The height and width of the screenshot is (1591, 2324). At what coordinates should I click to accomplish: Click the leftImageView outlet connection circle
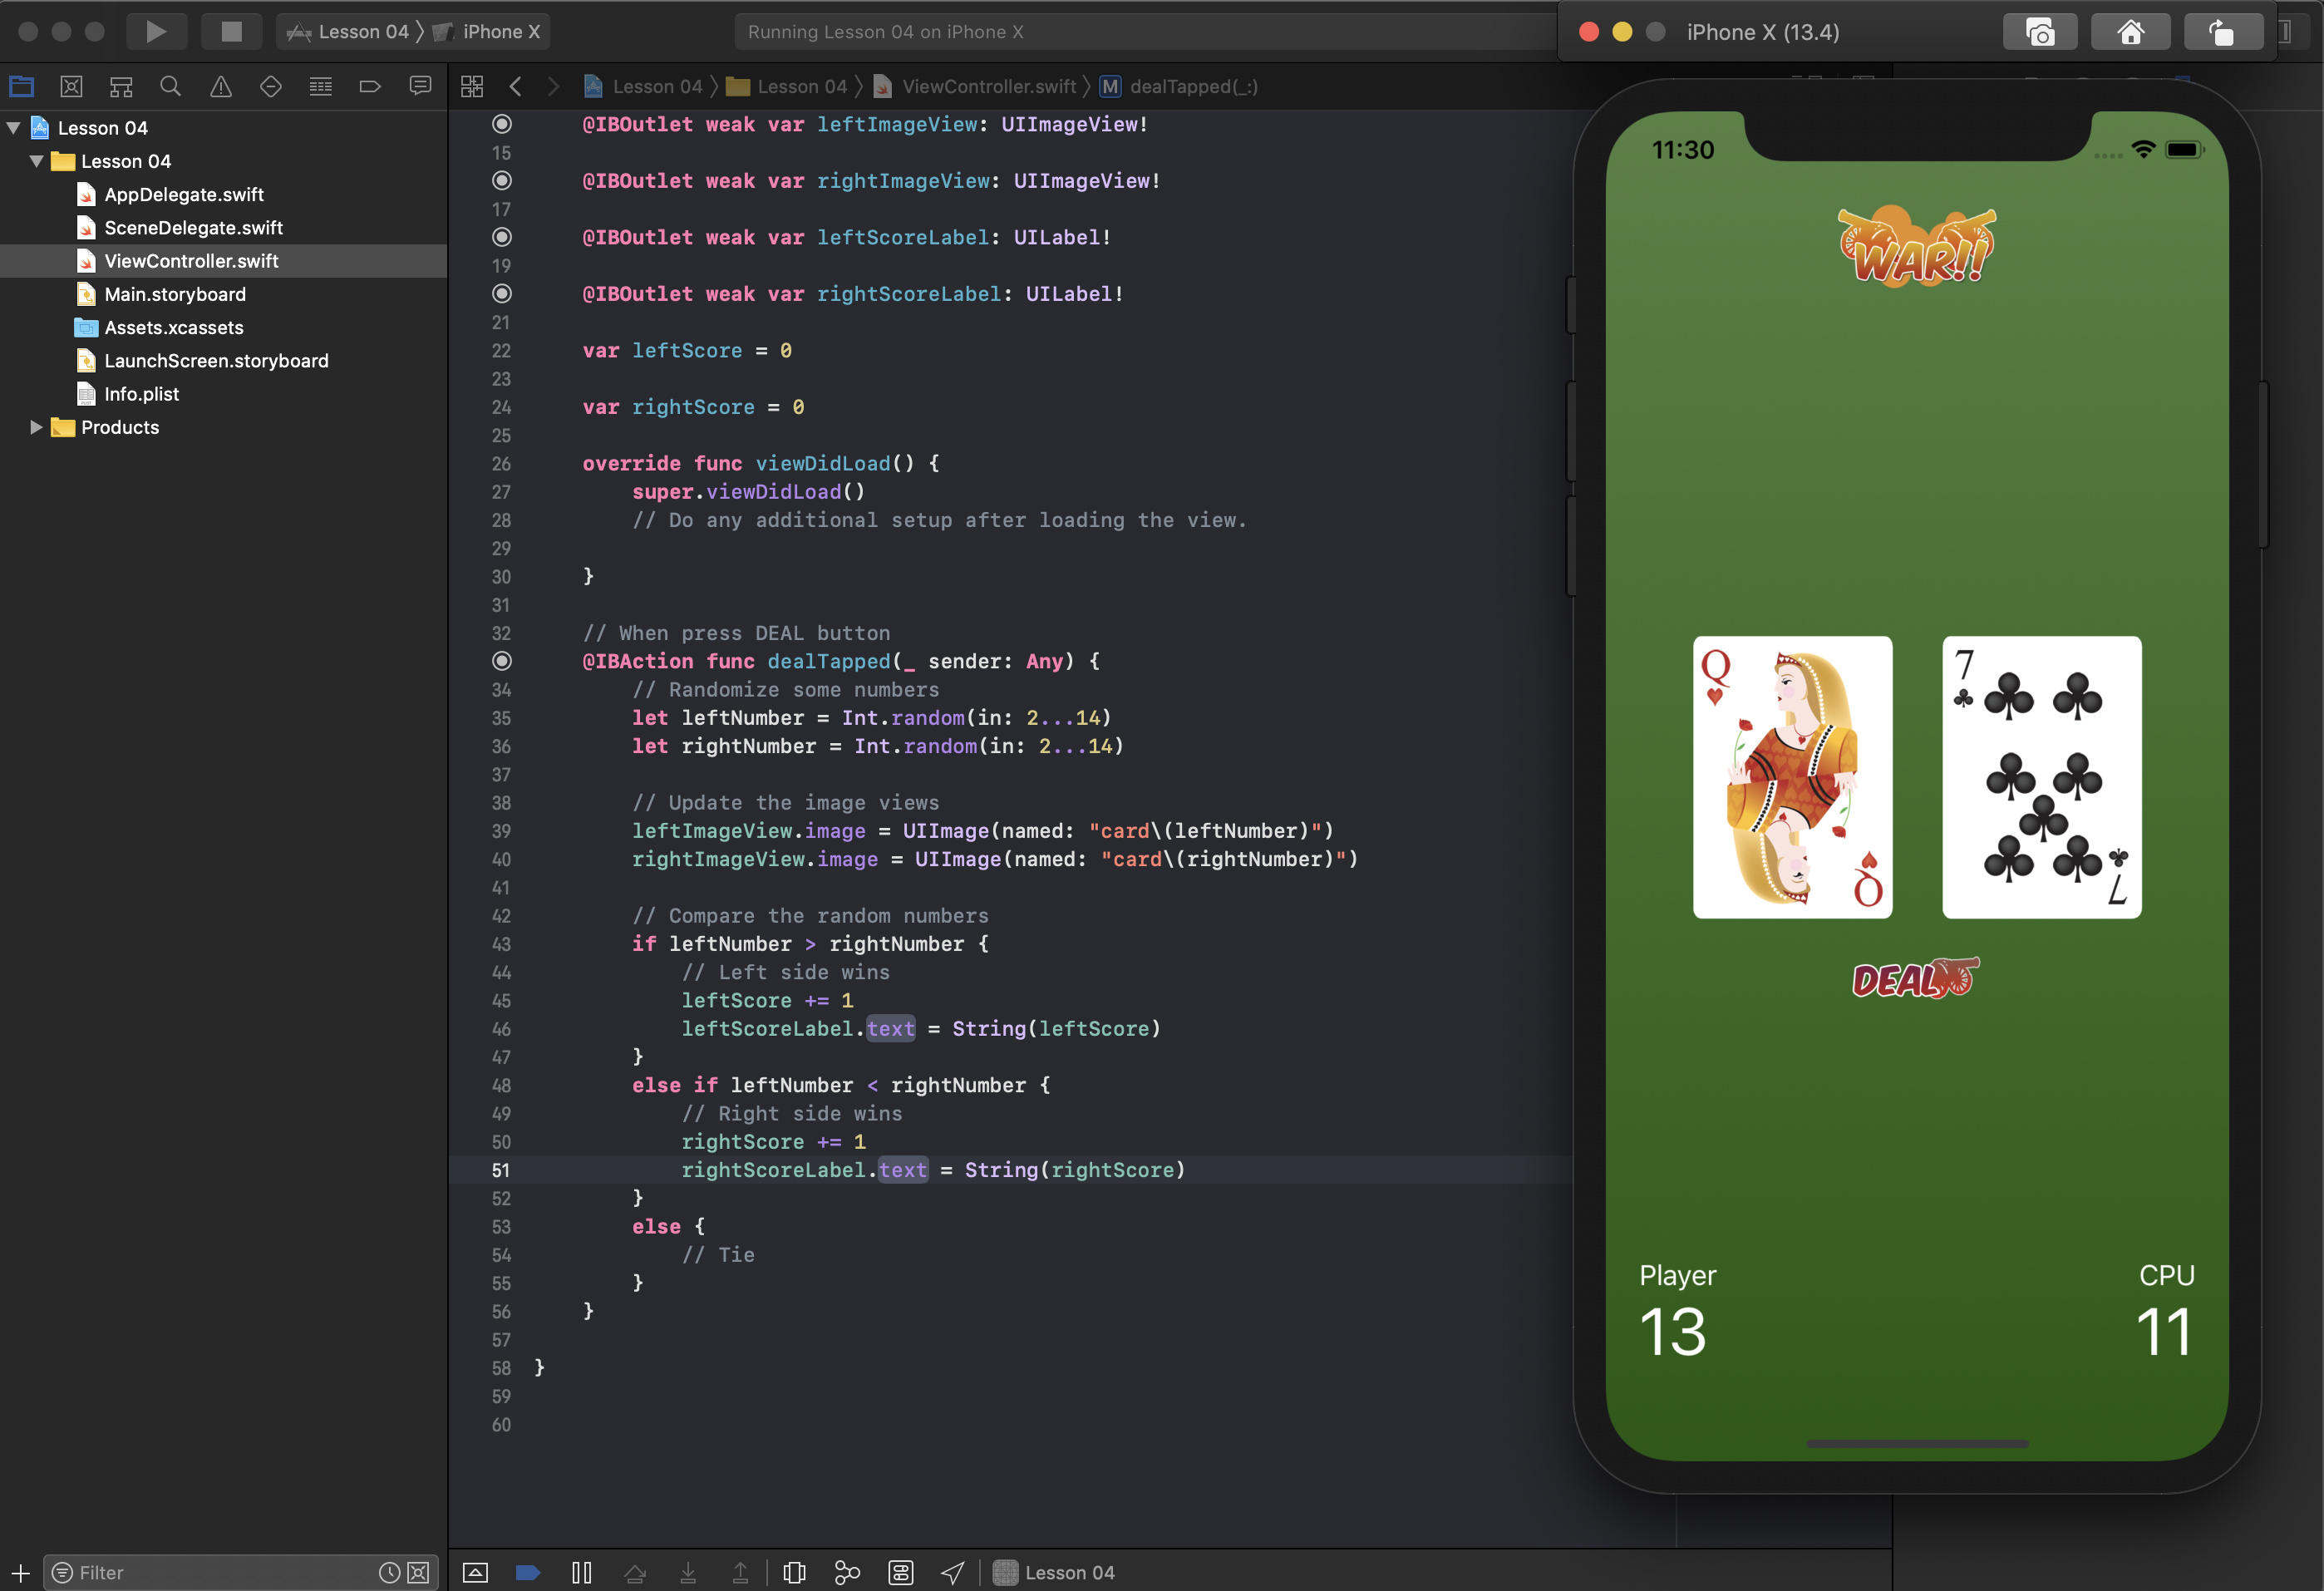point(502,124)
